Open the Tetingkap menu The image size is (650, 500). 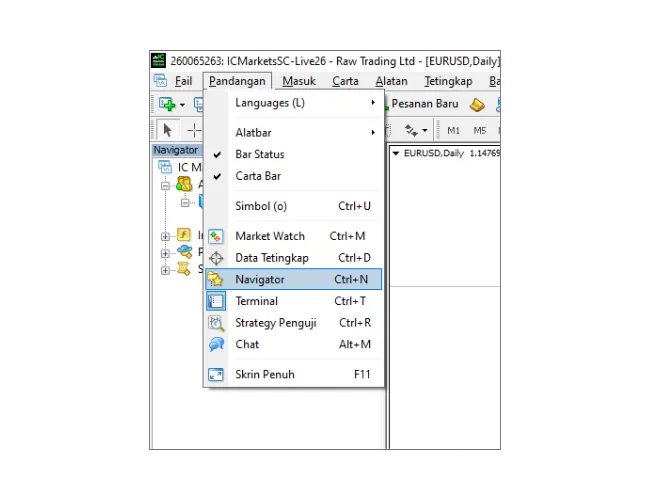click(x=448, y=81)
